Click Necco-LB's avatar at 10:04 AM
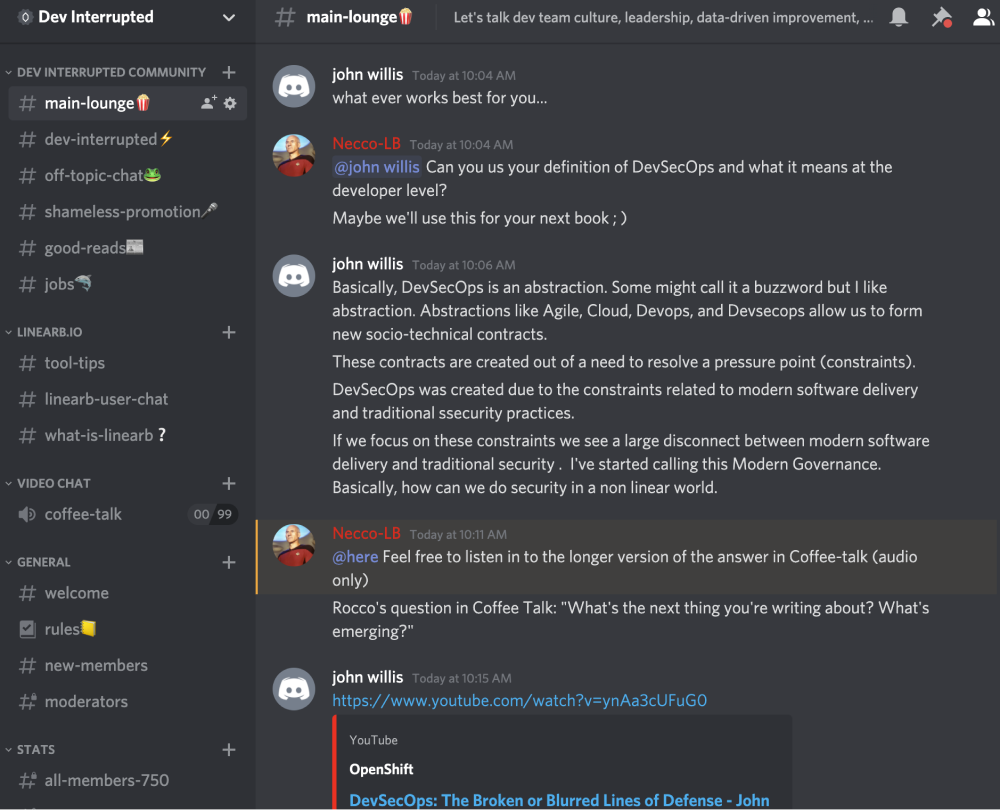The image size is (1000, 810). [x=295, y=155]
